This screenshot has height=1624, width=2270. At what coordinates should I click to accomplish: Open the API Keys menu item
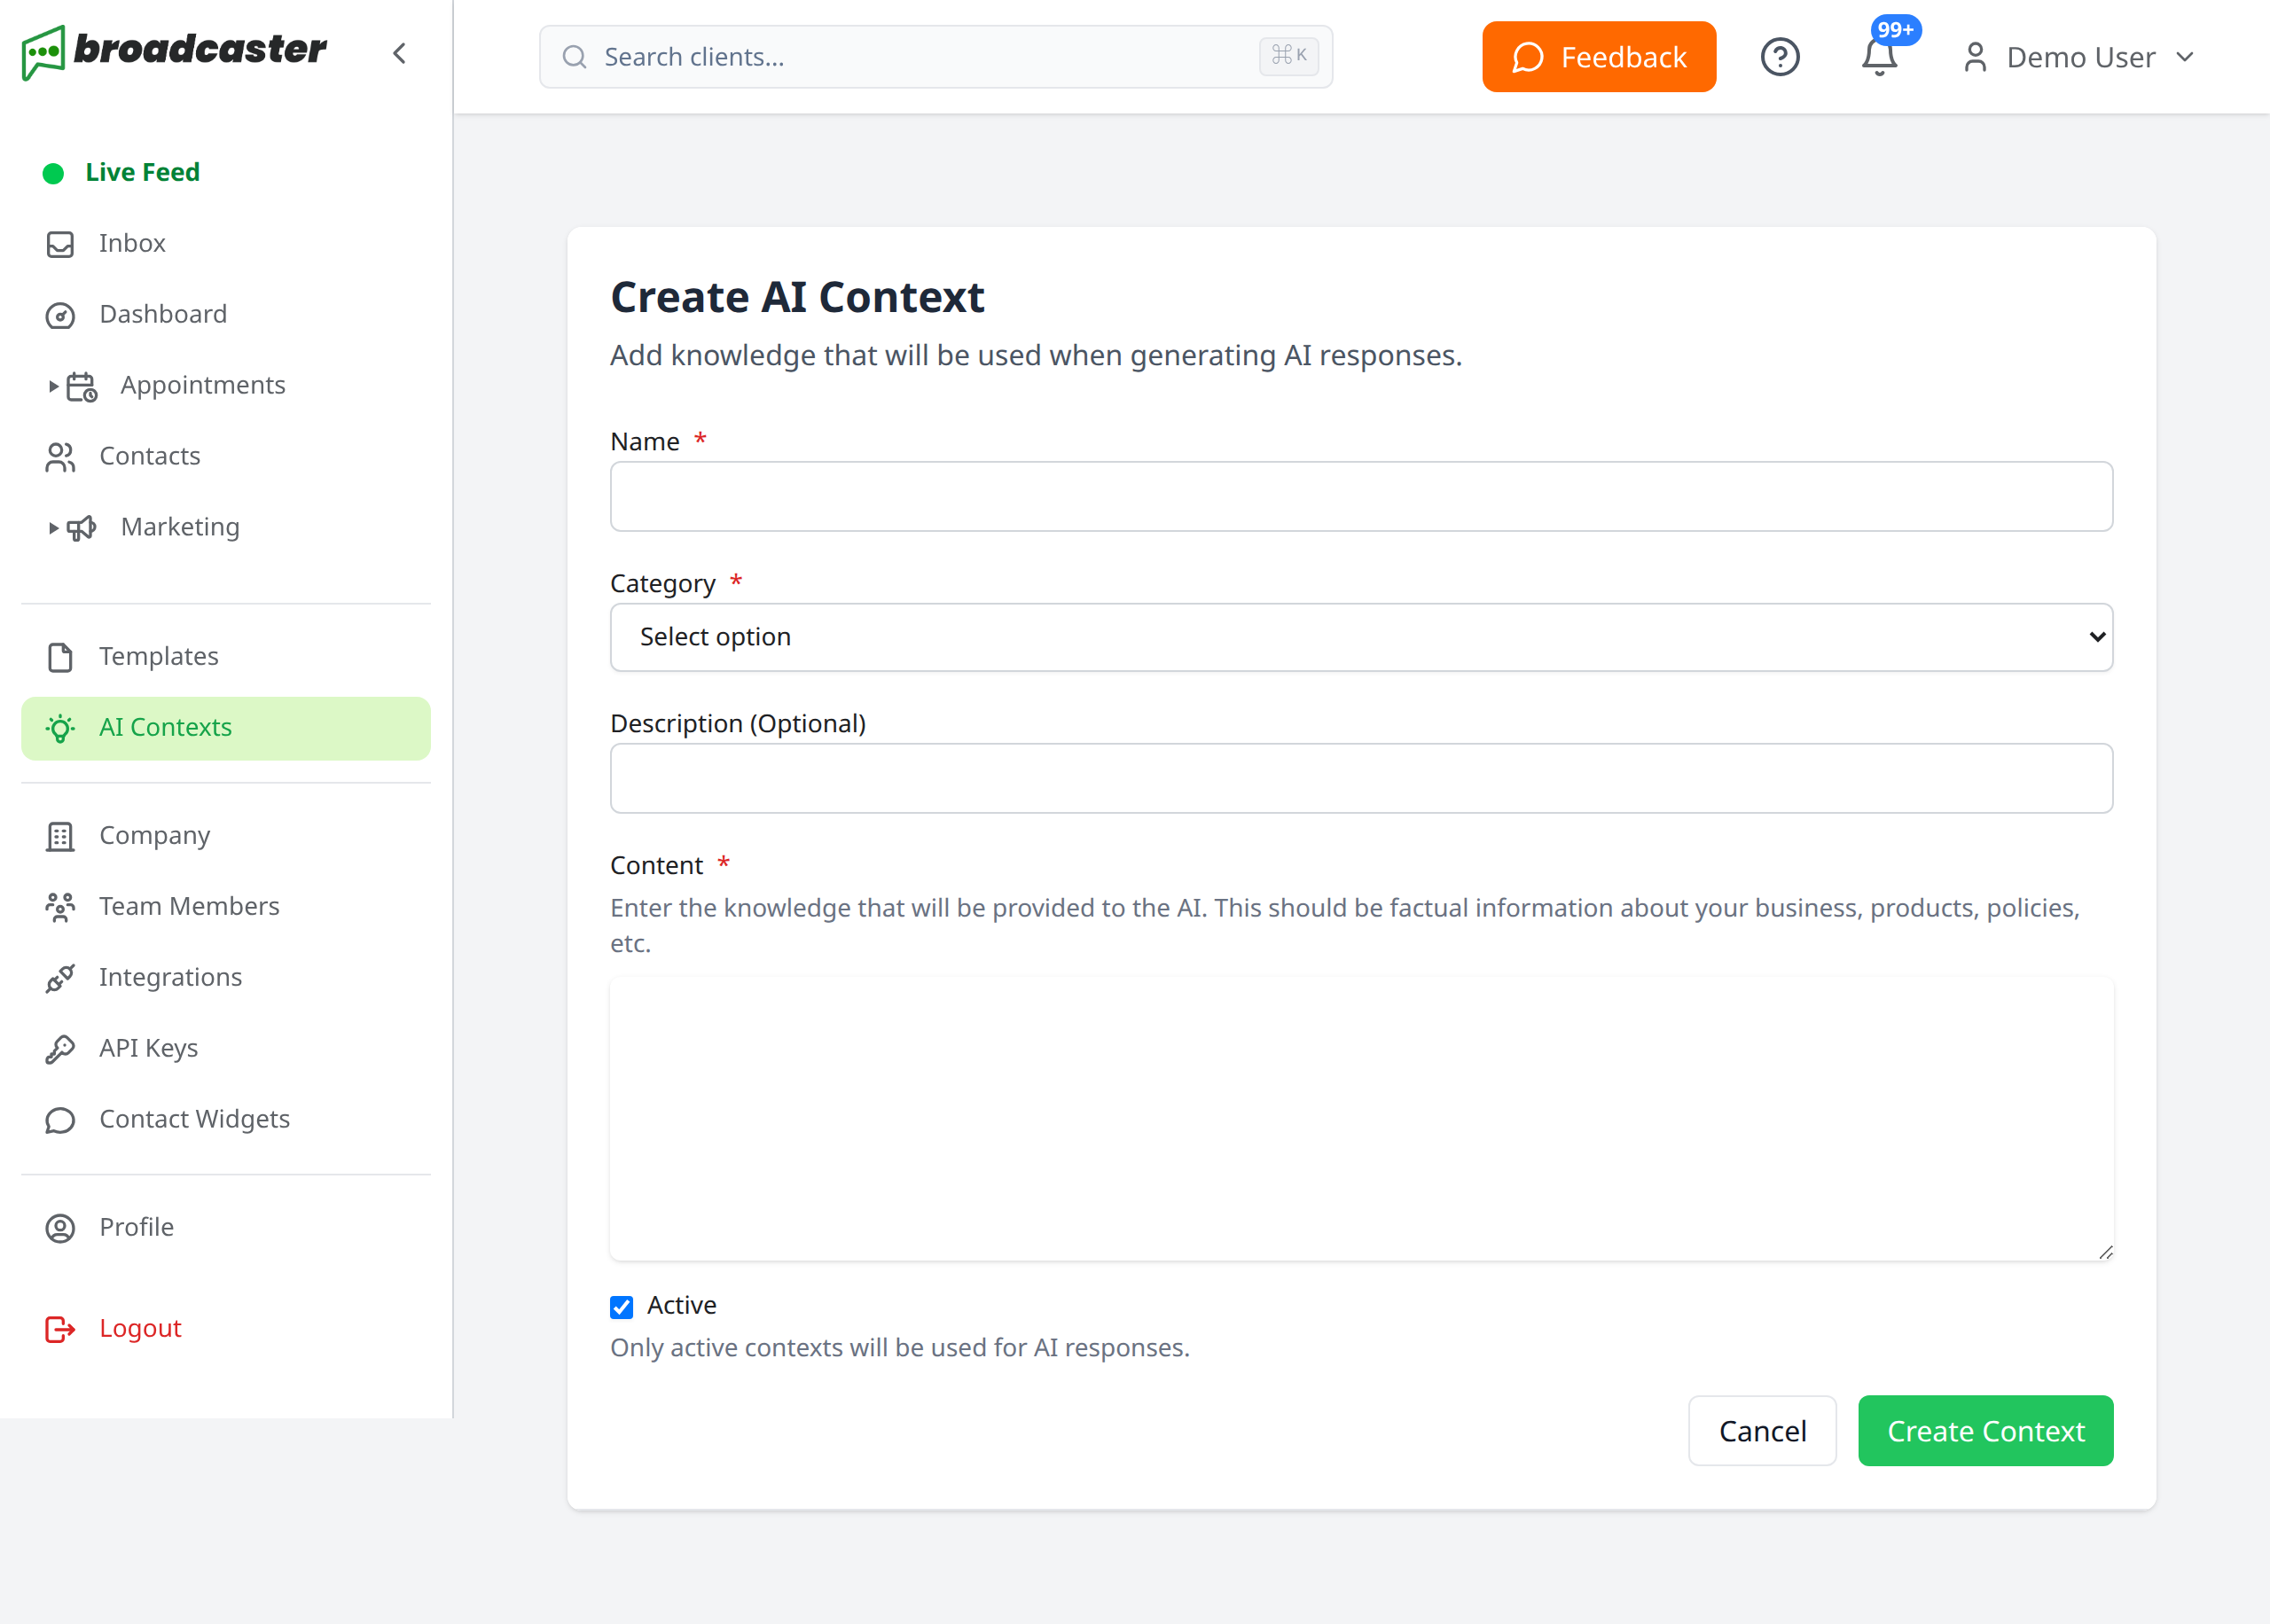click(226, 1049)
